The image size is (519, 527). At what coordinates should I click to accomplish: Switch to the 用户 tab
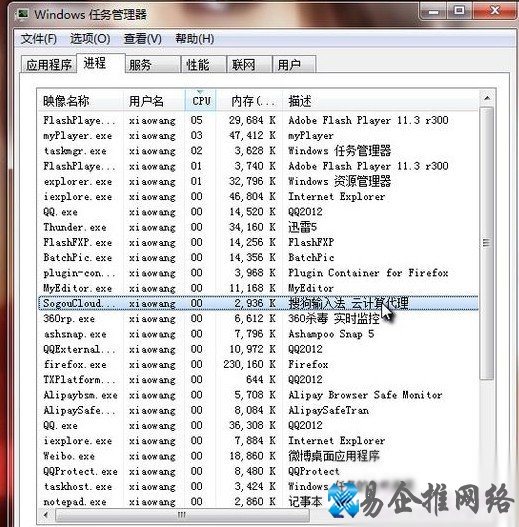point(294,65)
